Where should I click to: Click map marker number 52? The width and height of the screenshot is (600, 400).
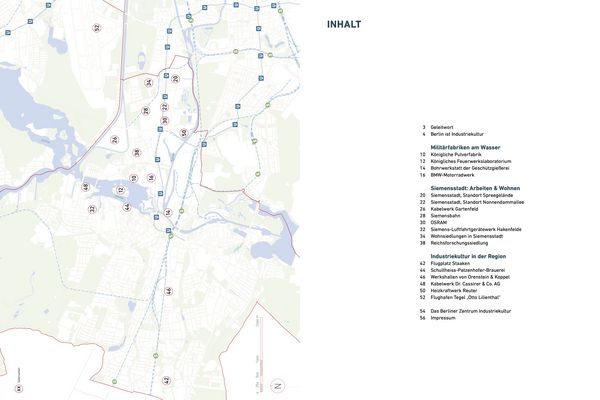click(97, 28)
